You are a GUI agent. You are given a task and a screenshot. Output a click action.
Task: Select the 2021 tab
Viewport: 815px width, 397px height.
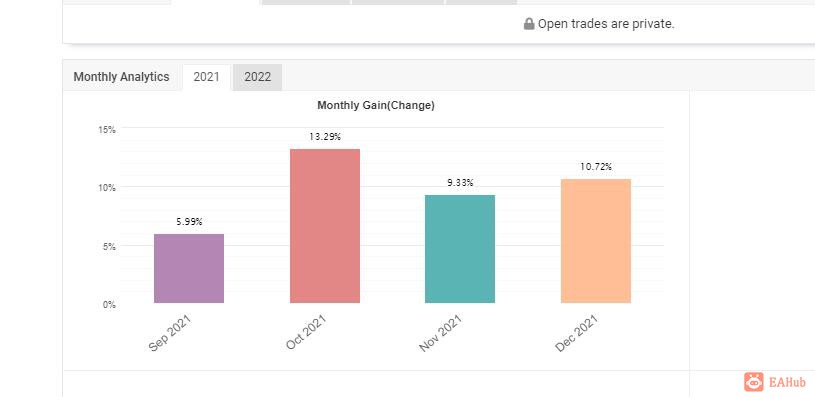[206, 77]
